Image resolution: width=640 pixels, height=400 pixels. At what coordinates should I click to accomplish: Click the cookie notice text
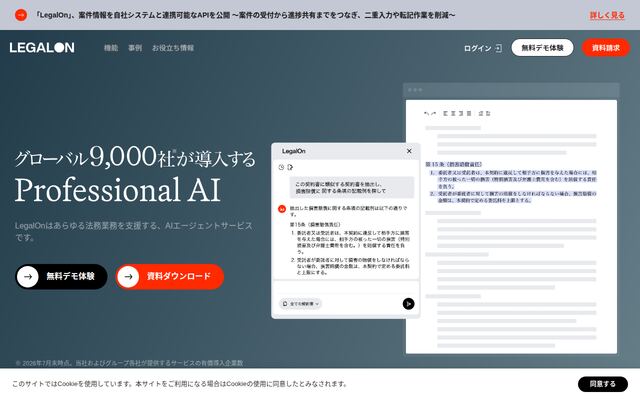pyautogui.click(x=179, y=384)
